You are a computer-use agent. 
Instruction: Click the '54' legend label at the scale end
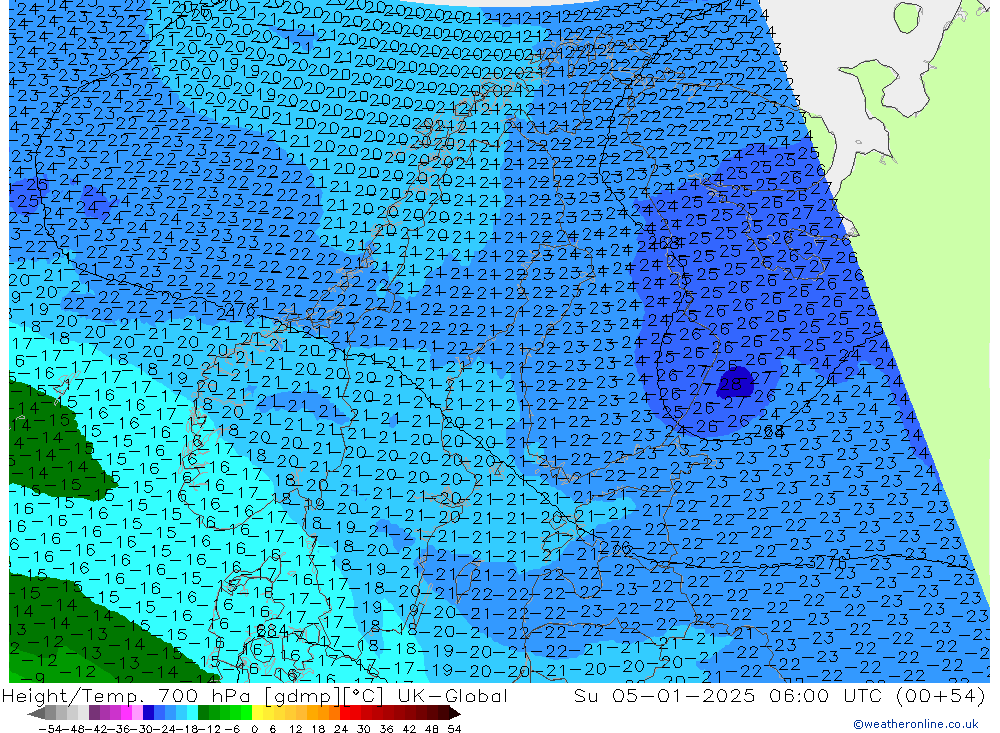[x=454, y=729]
